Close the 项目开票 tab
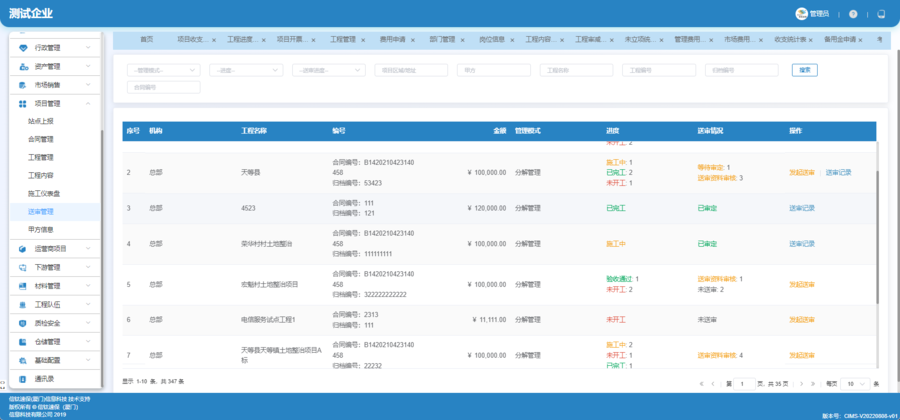900x420 pixels. 313,40
